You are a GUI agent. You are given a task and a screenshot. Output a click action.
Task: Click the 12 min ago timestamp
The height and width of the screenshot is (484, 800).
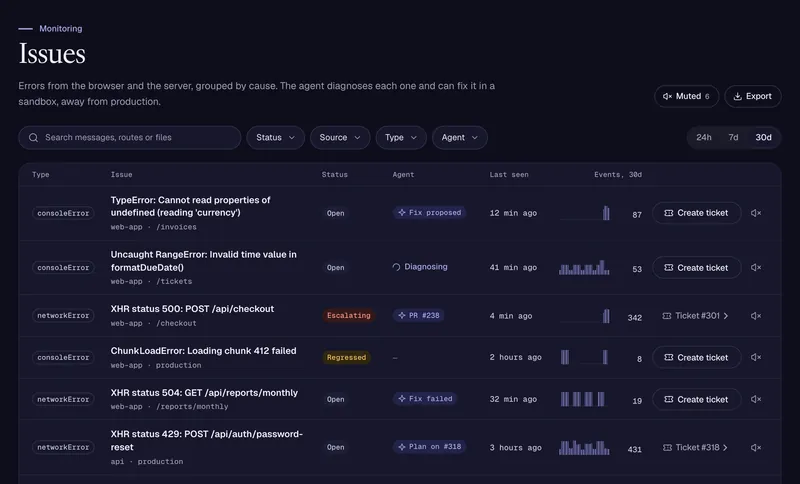pos(513,213)
